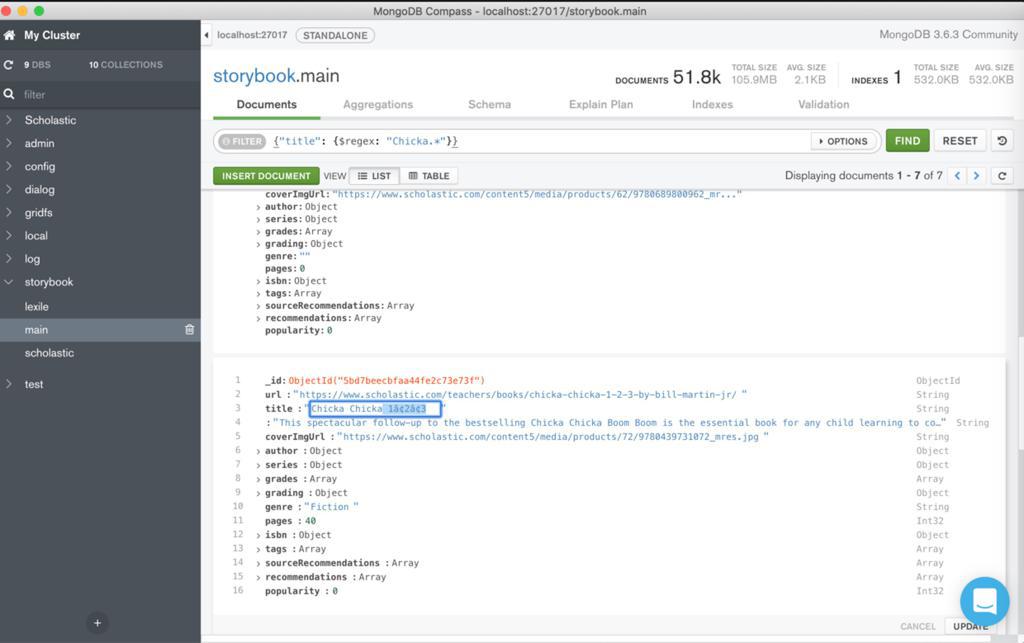Go to previous page of documents
Image resolution: width=1024 pixels, height=643 pixels.
pyautogui.click(x=957, y=176)
